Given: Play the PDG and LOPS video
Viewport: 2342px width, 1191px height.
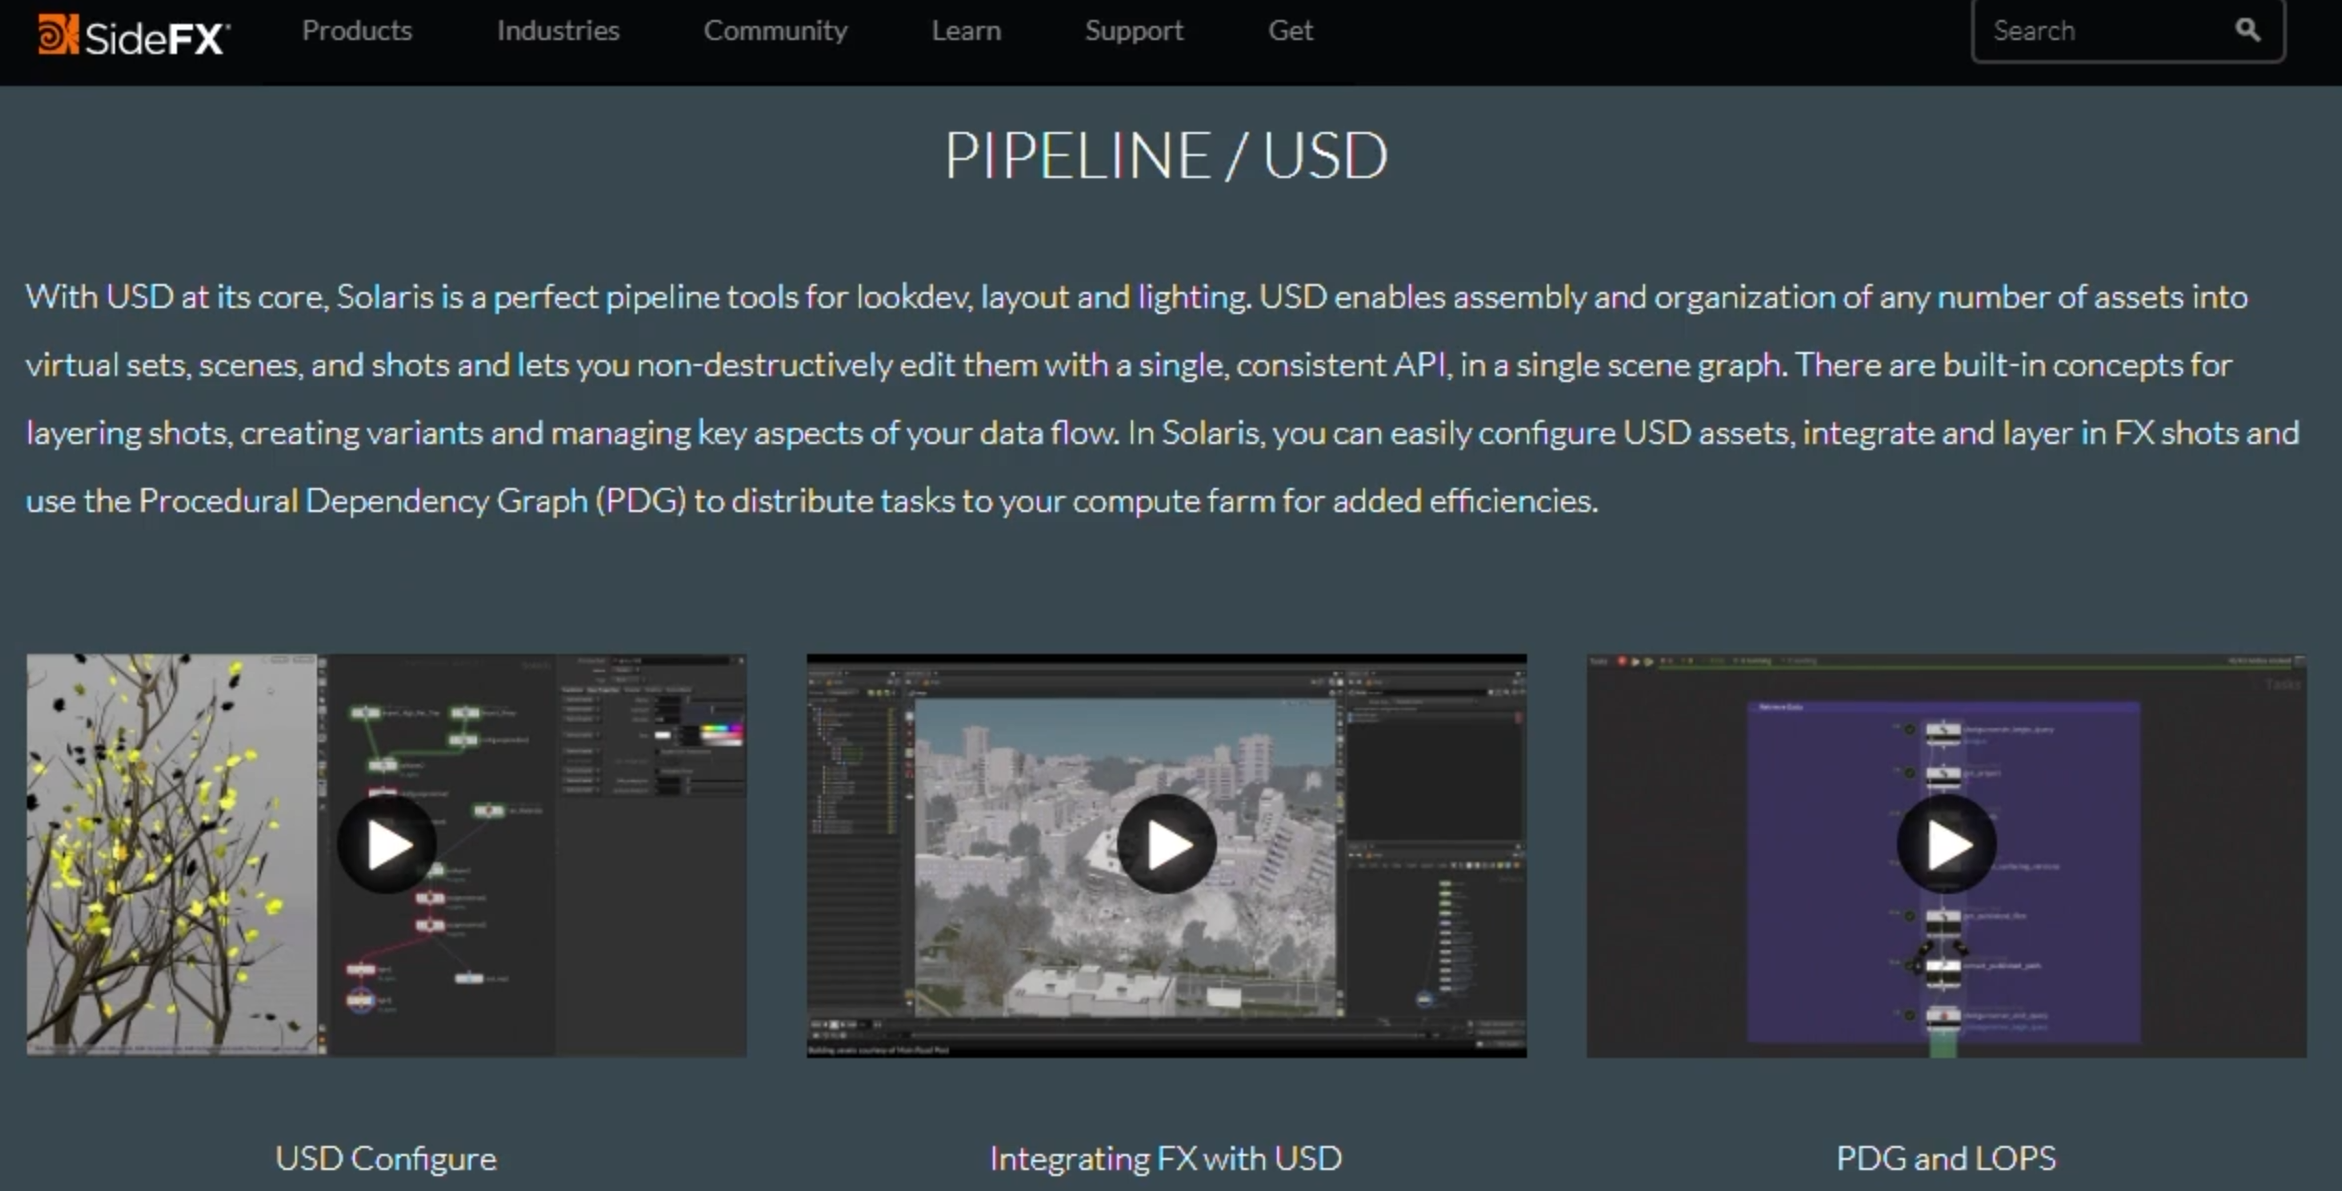Looking at the screenshot, I should [1946, 845].
